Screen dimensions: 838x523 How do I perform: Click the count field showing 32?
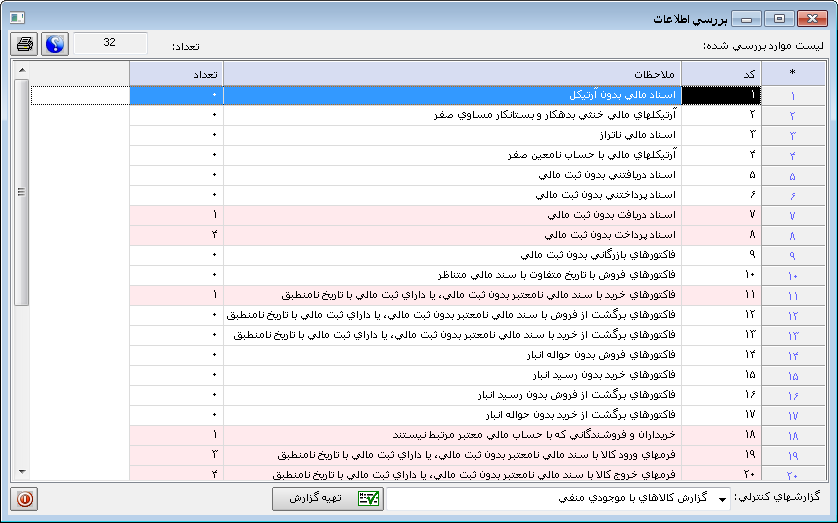point(110,44)
